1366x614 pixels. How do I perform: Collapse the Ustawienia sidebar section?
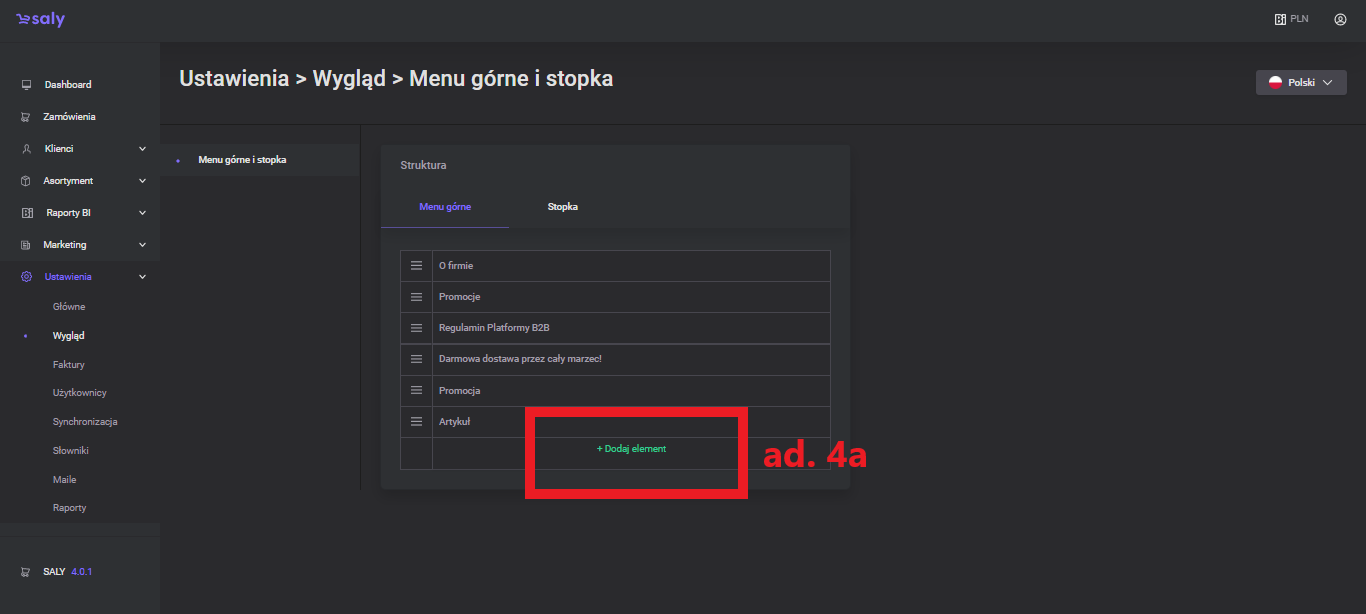click(142, 277)
